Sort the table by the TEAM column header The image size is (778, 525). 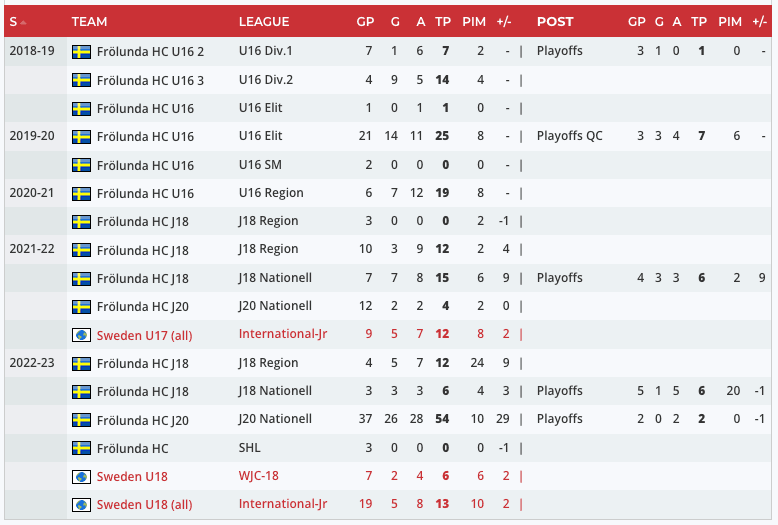90,22
